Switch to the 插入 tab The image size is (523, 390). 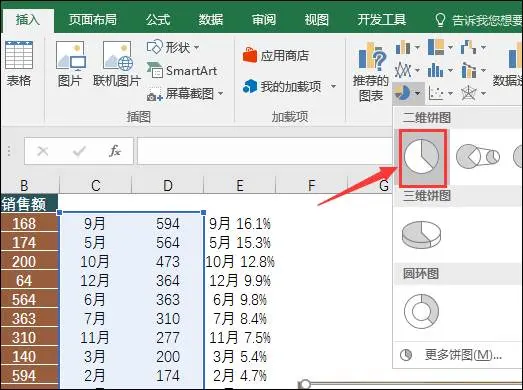point(28,20)
